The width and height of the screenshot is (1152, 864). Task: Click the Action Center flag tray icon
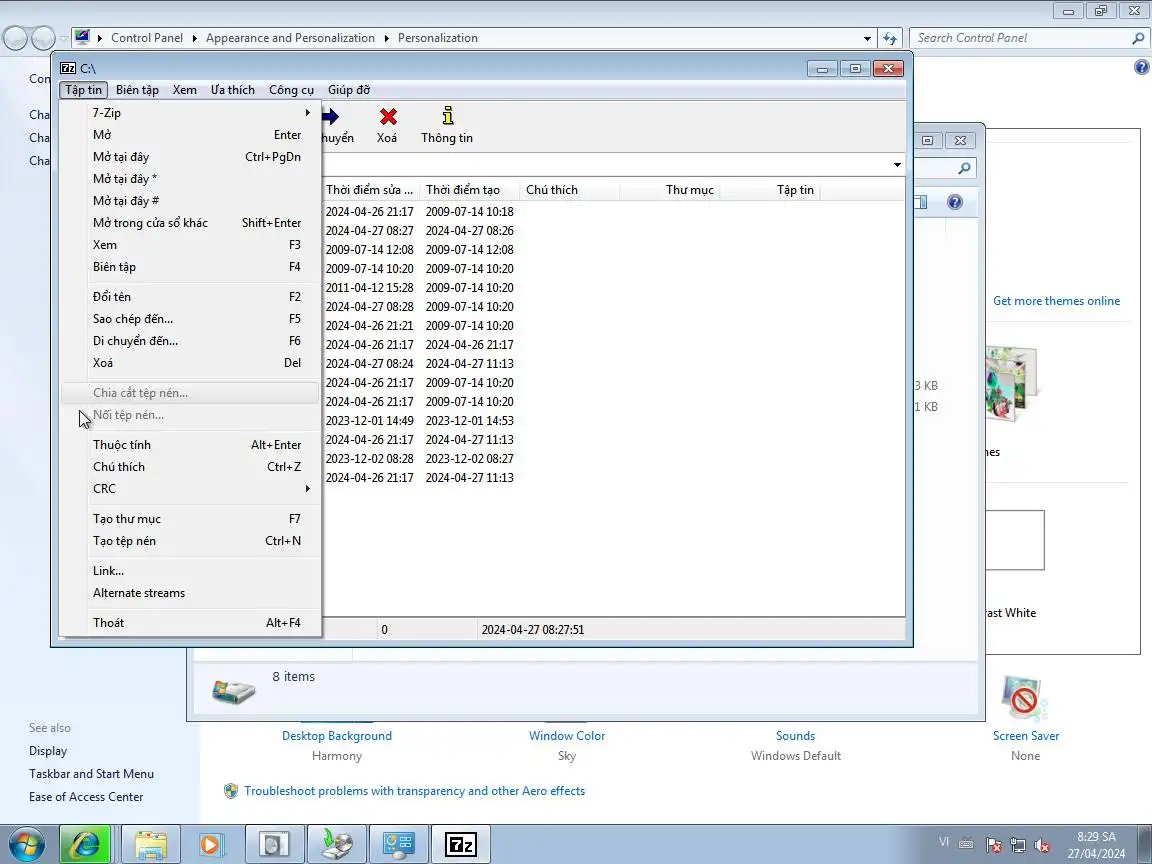(993, 845)
